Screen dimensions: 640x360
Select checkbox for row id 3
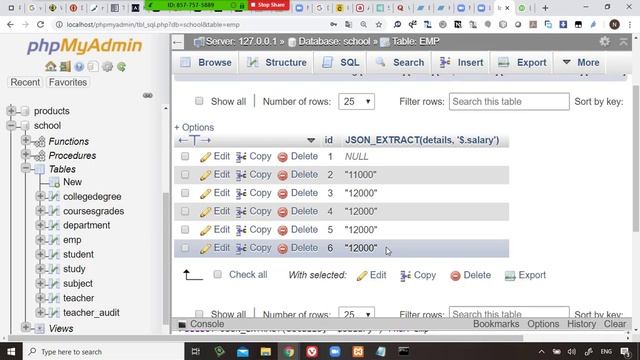pyautogui.click(x=185, y=193)
